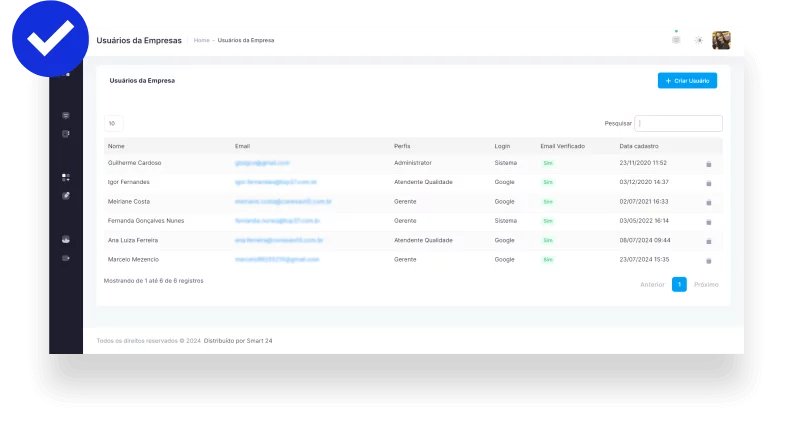Viewport: 794px width, 437px height.
Task: Click the sidebar icon below the dashboard grid
Action: click(x=66, y=195)
